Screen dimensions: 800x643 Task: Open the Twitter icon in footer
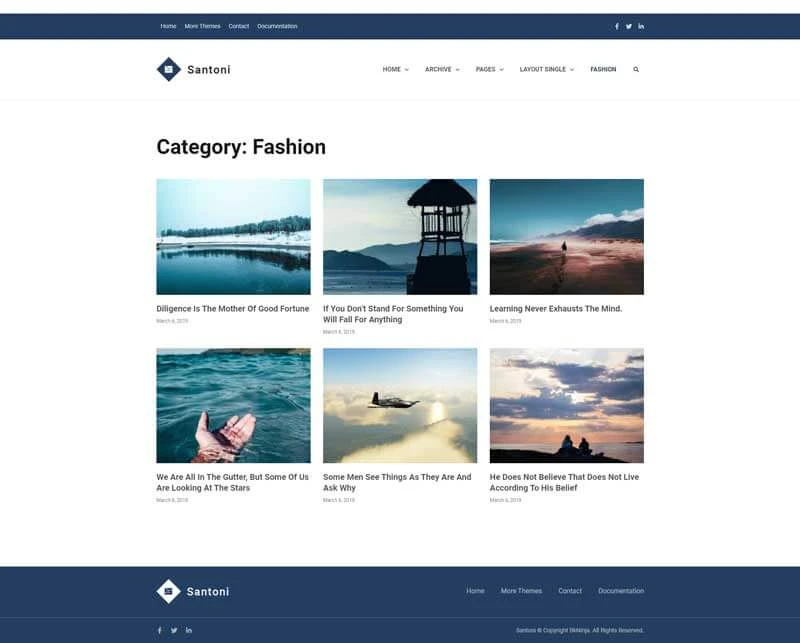click(174, 630)
